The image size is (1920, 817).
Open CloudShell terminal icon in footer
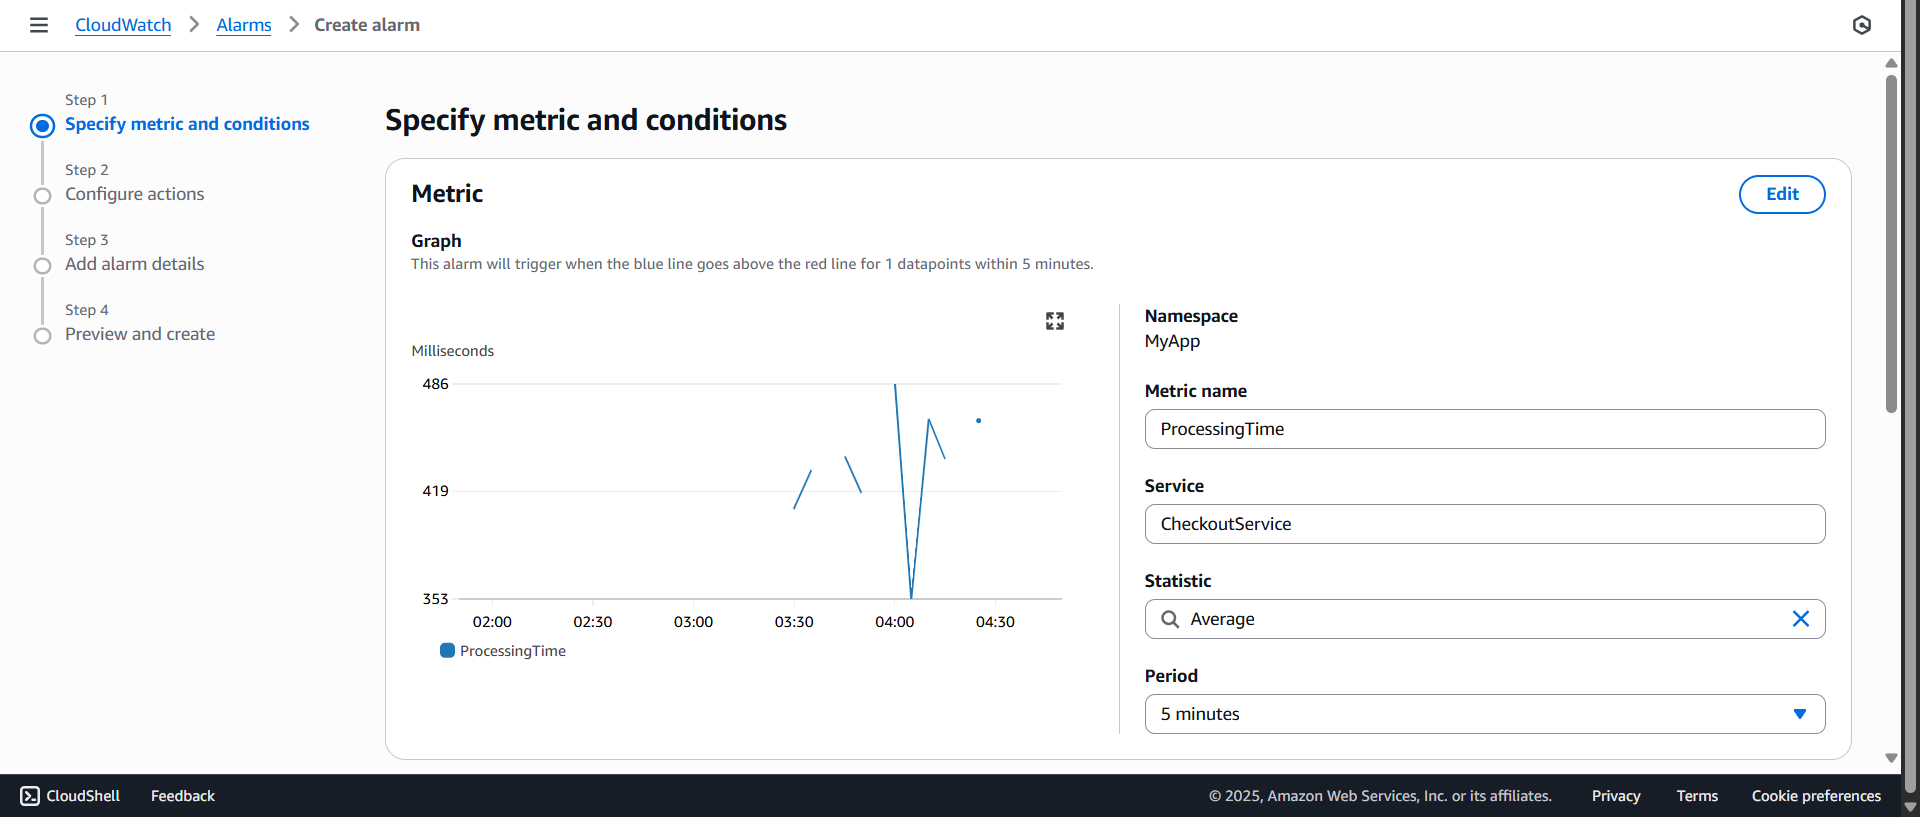pyautogui.click(x=30, y=796)
